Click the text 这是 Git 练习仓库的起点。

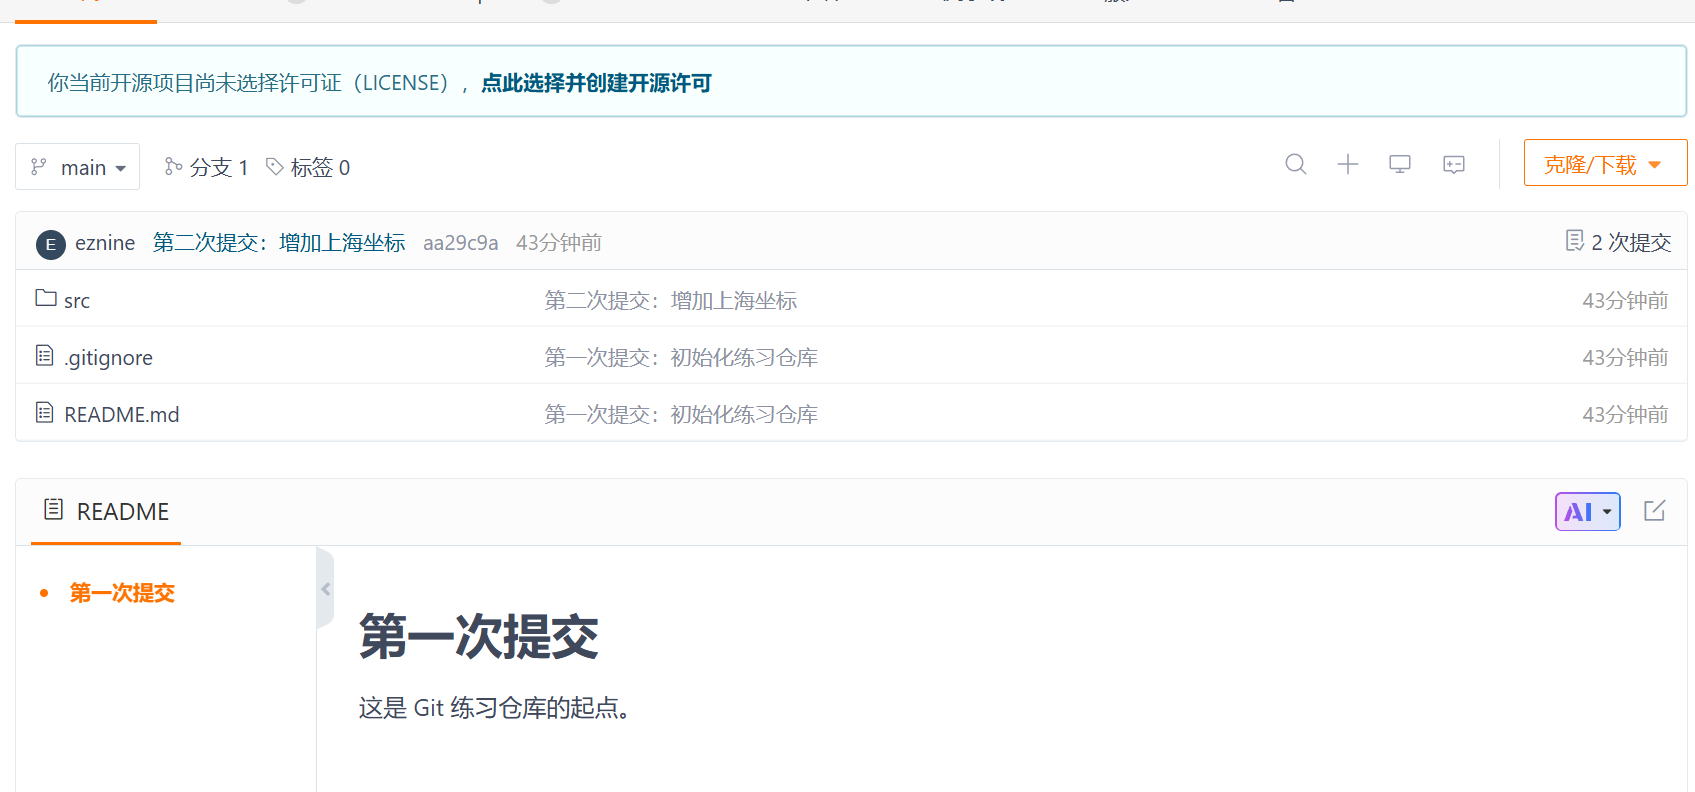click(x=495, y=708)
